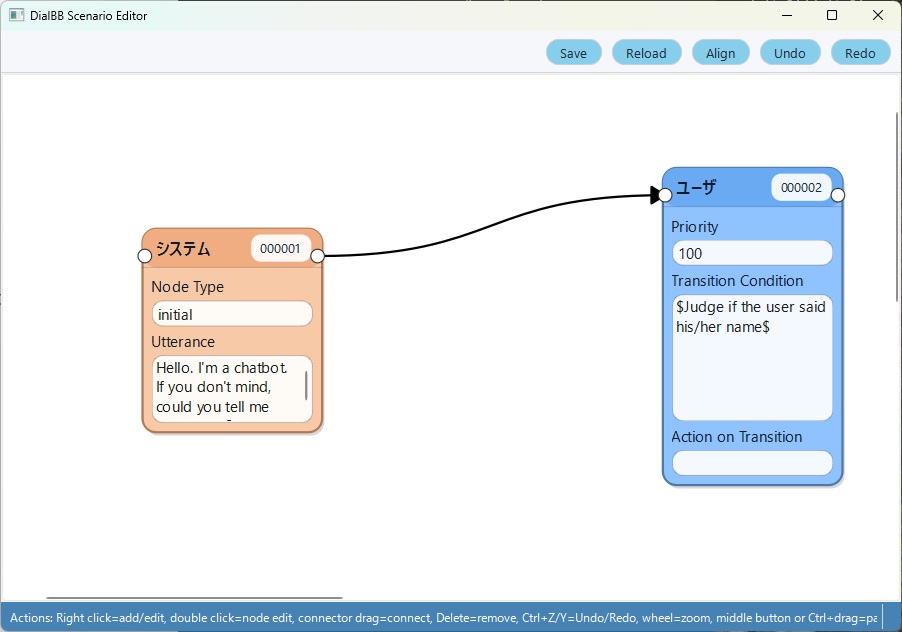Close the DialBB Scenario Editor window

click(x=878, y=16)
